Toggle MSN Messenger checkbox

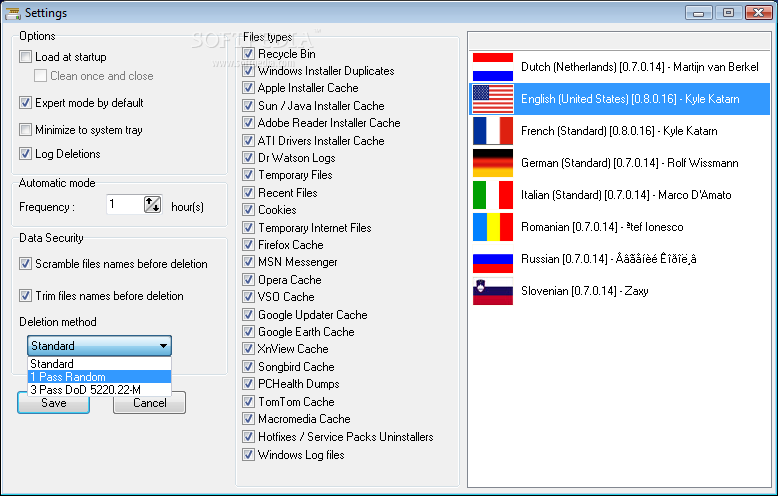[248, 262]
